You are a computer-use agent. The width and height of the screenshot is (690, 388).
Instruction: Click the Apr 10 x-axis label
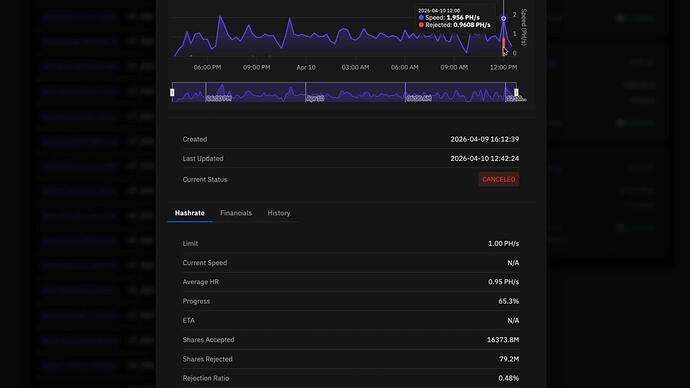click(x=306, y=67)
